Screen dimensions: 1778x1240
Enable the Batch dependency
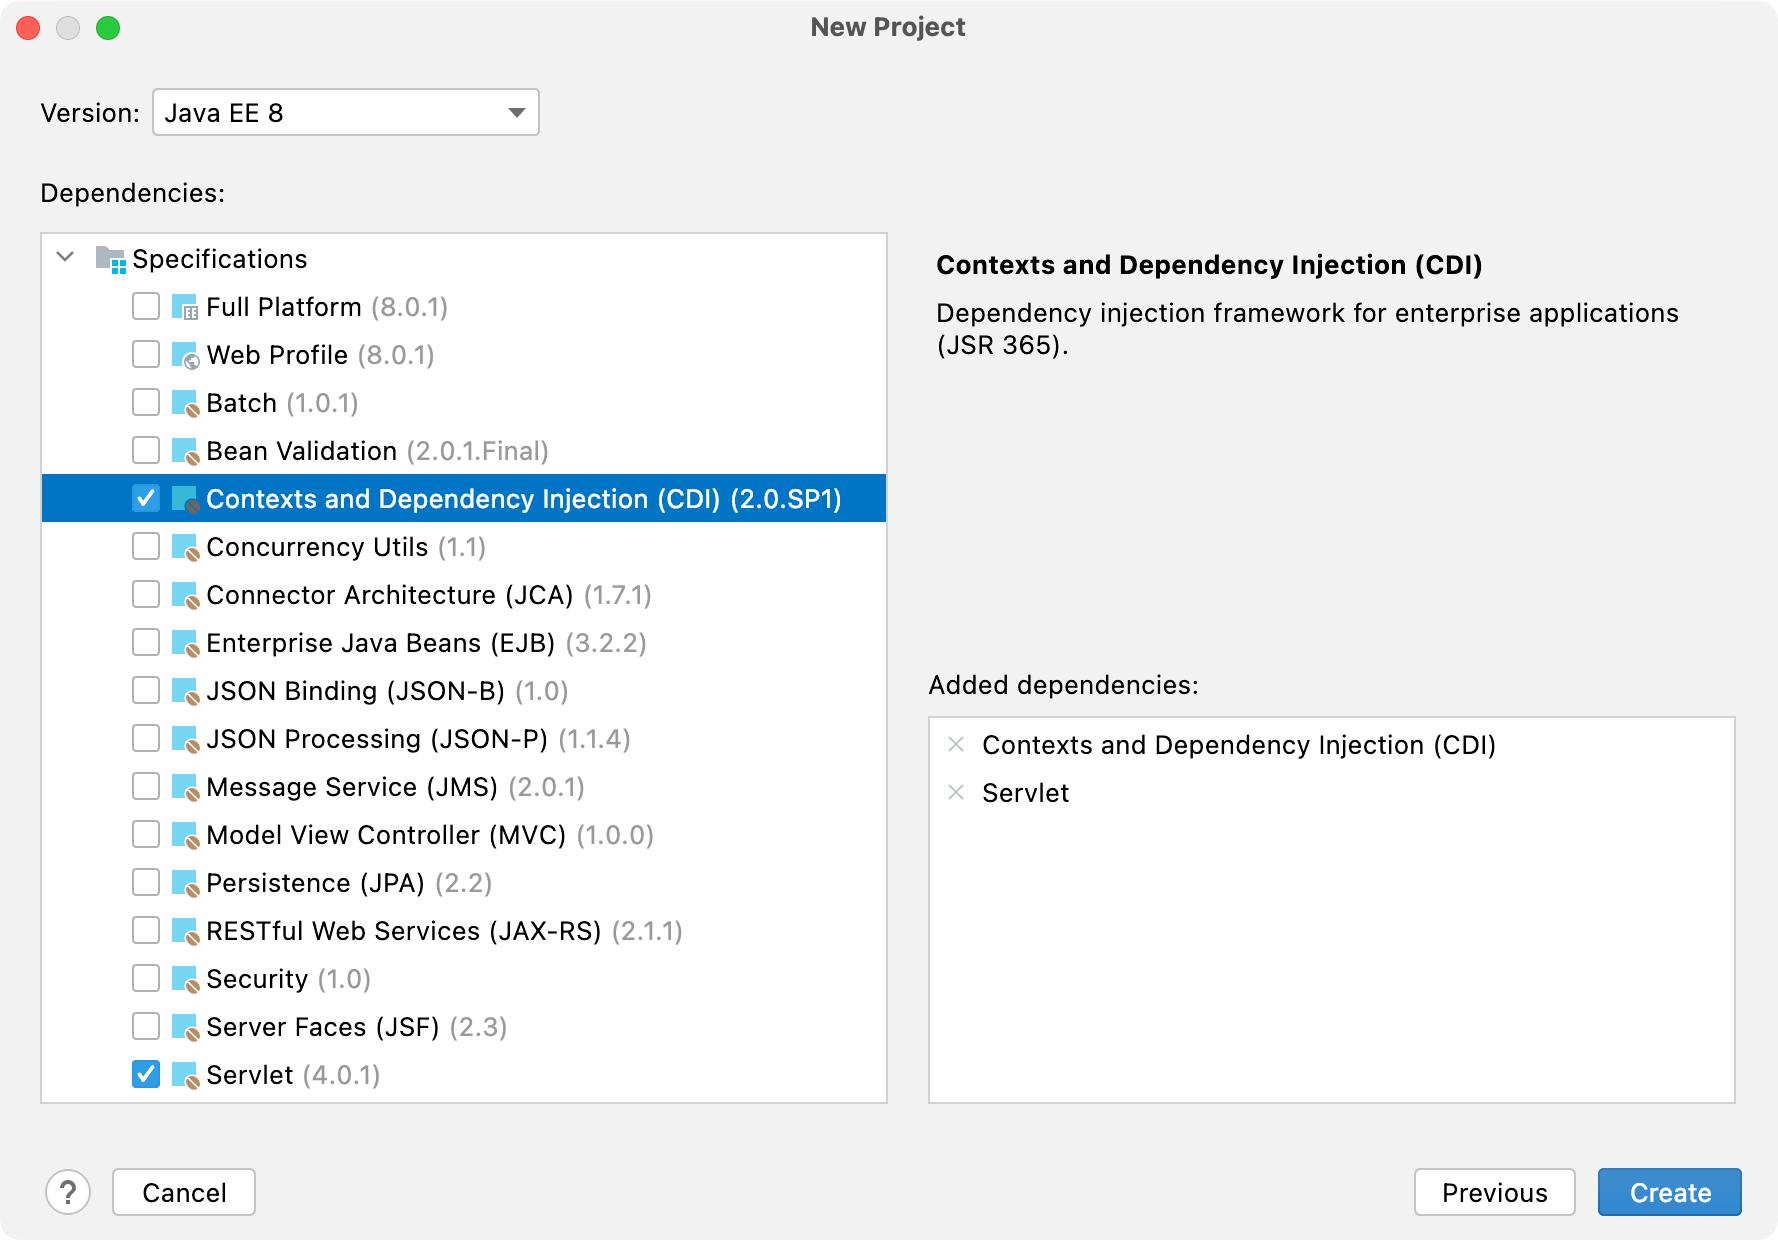click(145, 402)
